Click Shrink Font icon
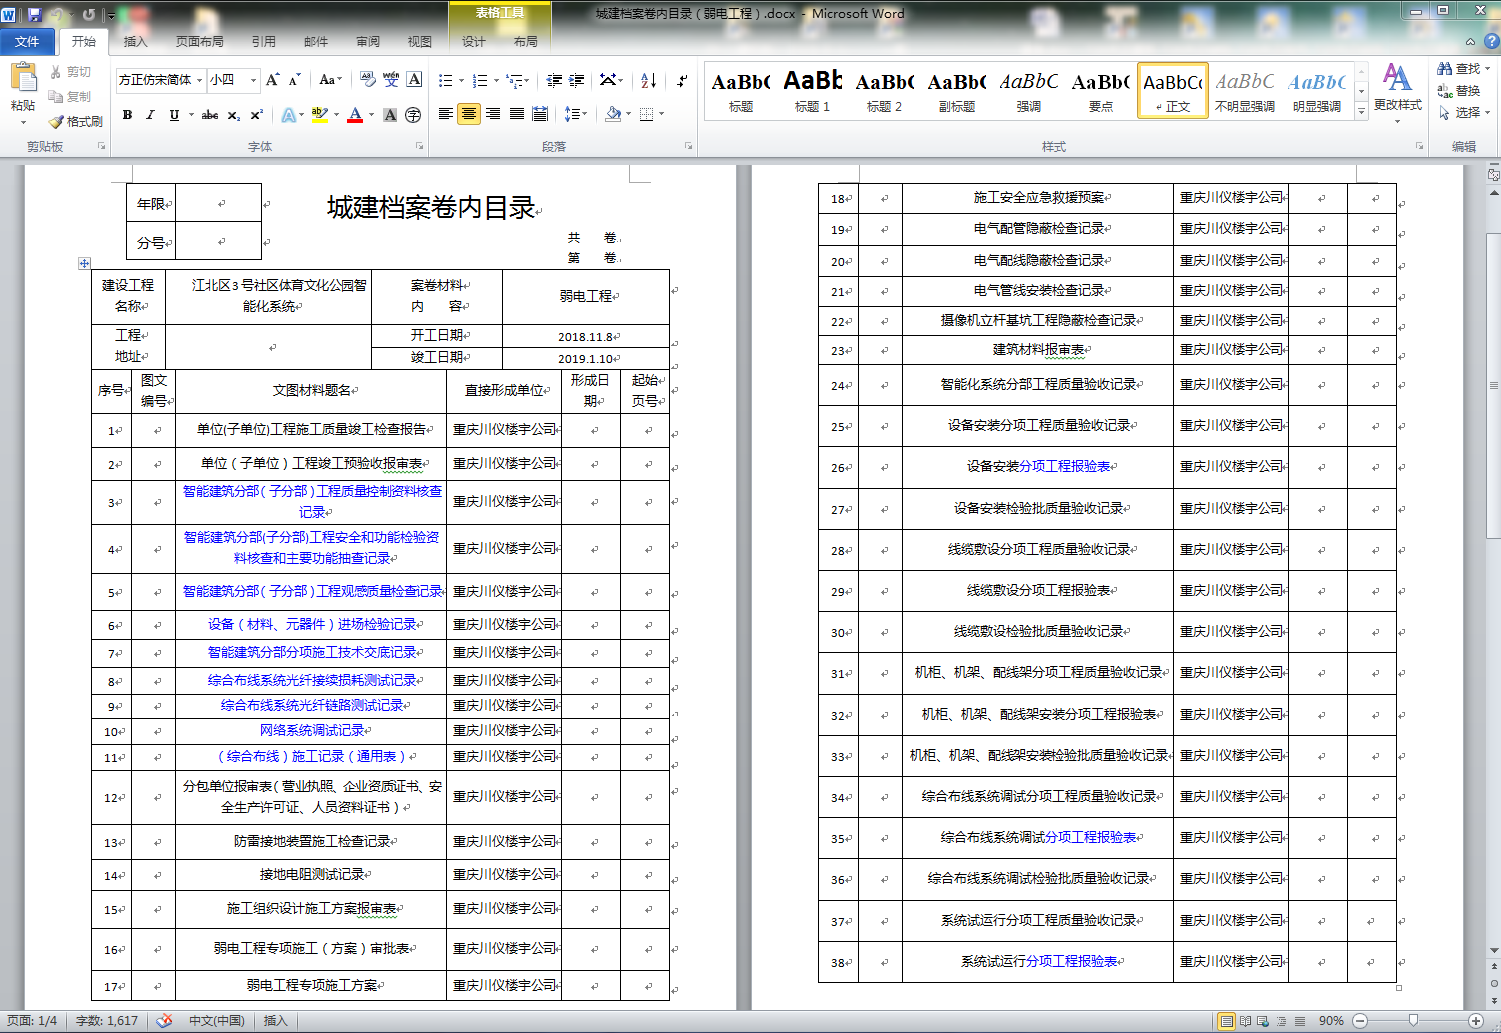The image size is (1501, 1033). [x=295, y=80]
